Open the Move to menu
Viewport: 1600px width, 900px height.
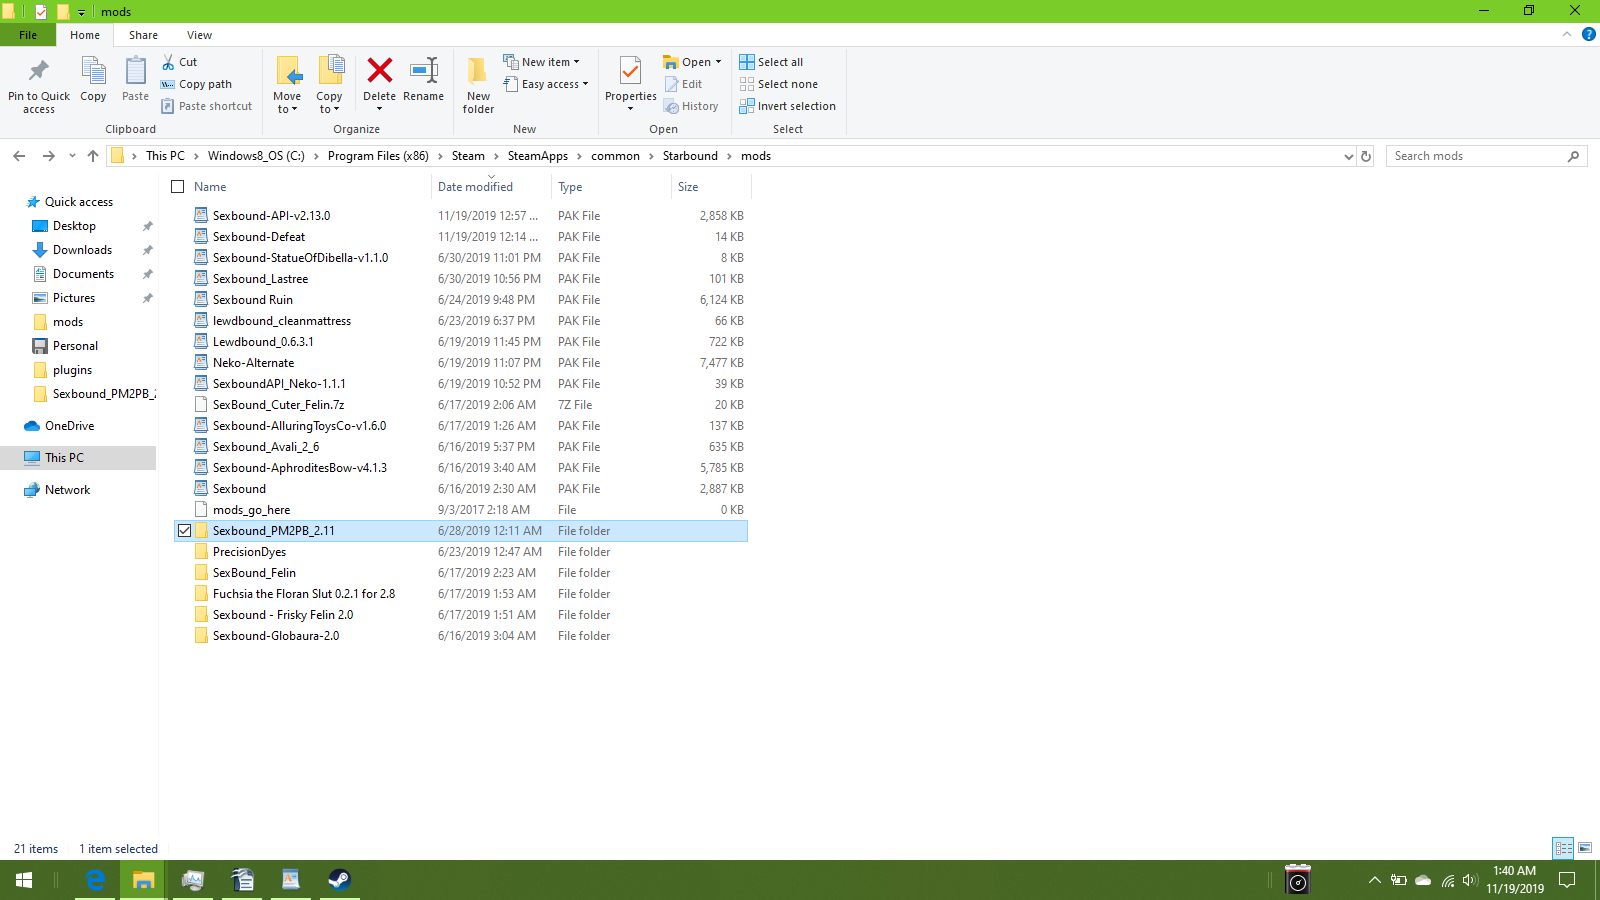pos(287,85)
